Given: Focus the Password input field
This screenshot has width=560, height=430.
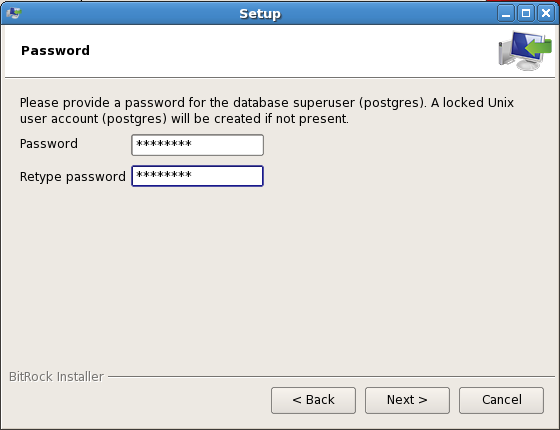Looking at the screenshot, I should click(x=198, y=145).
